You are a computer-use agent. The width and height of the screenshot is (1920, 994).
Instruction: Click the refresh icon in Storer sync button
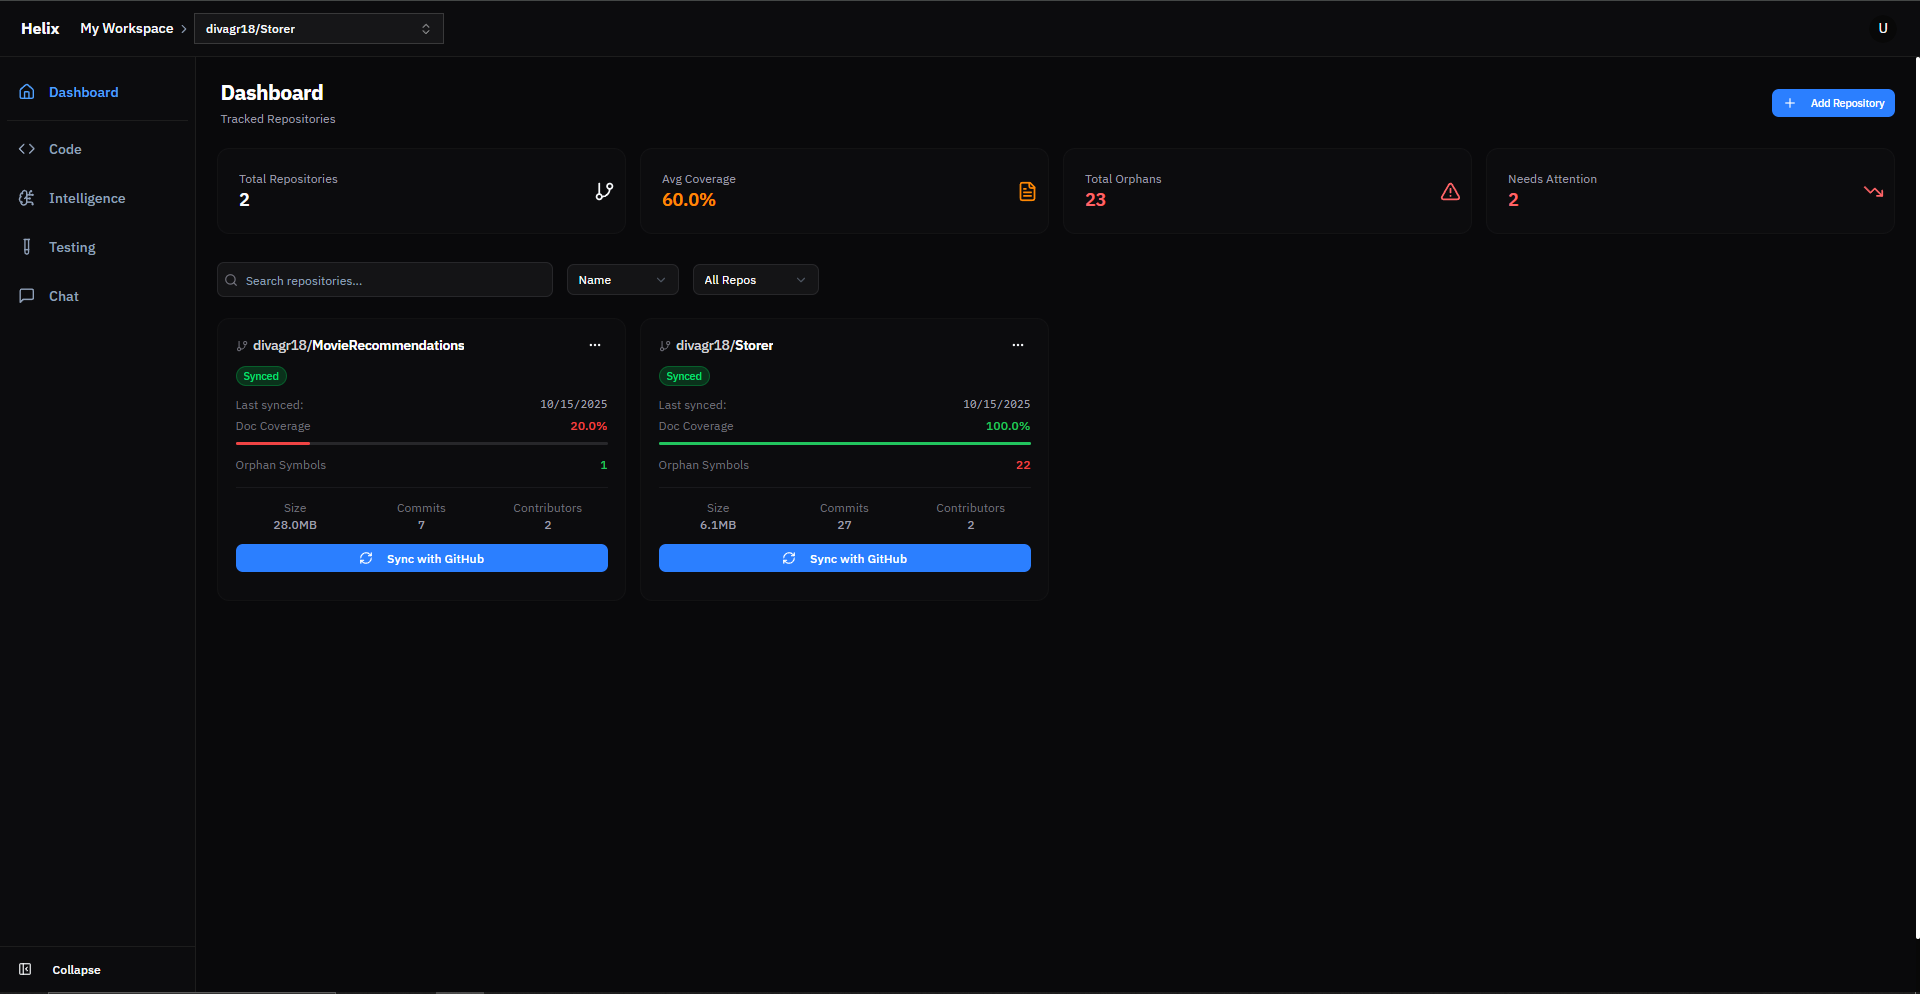click(789, 558)
